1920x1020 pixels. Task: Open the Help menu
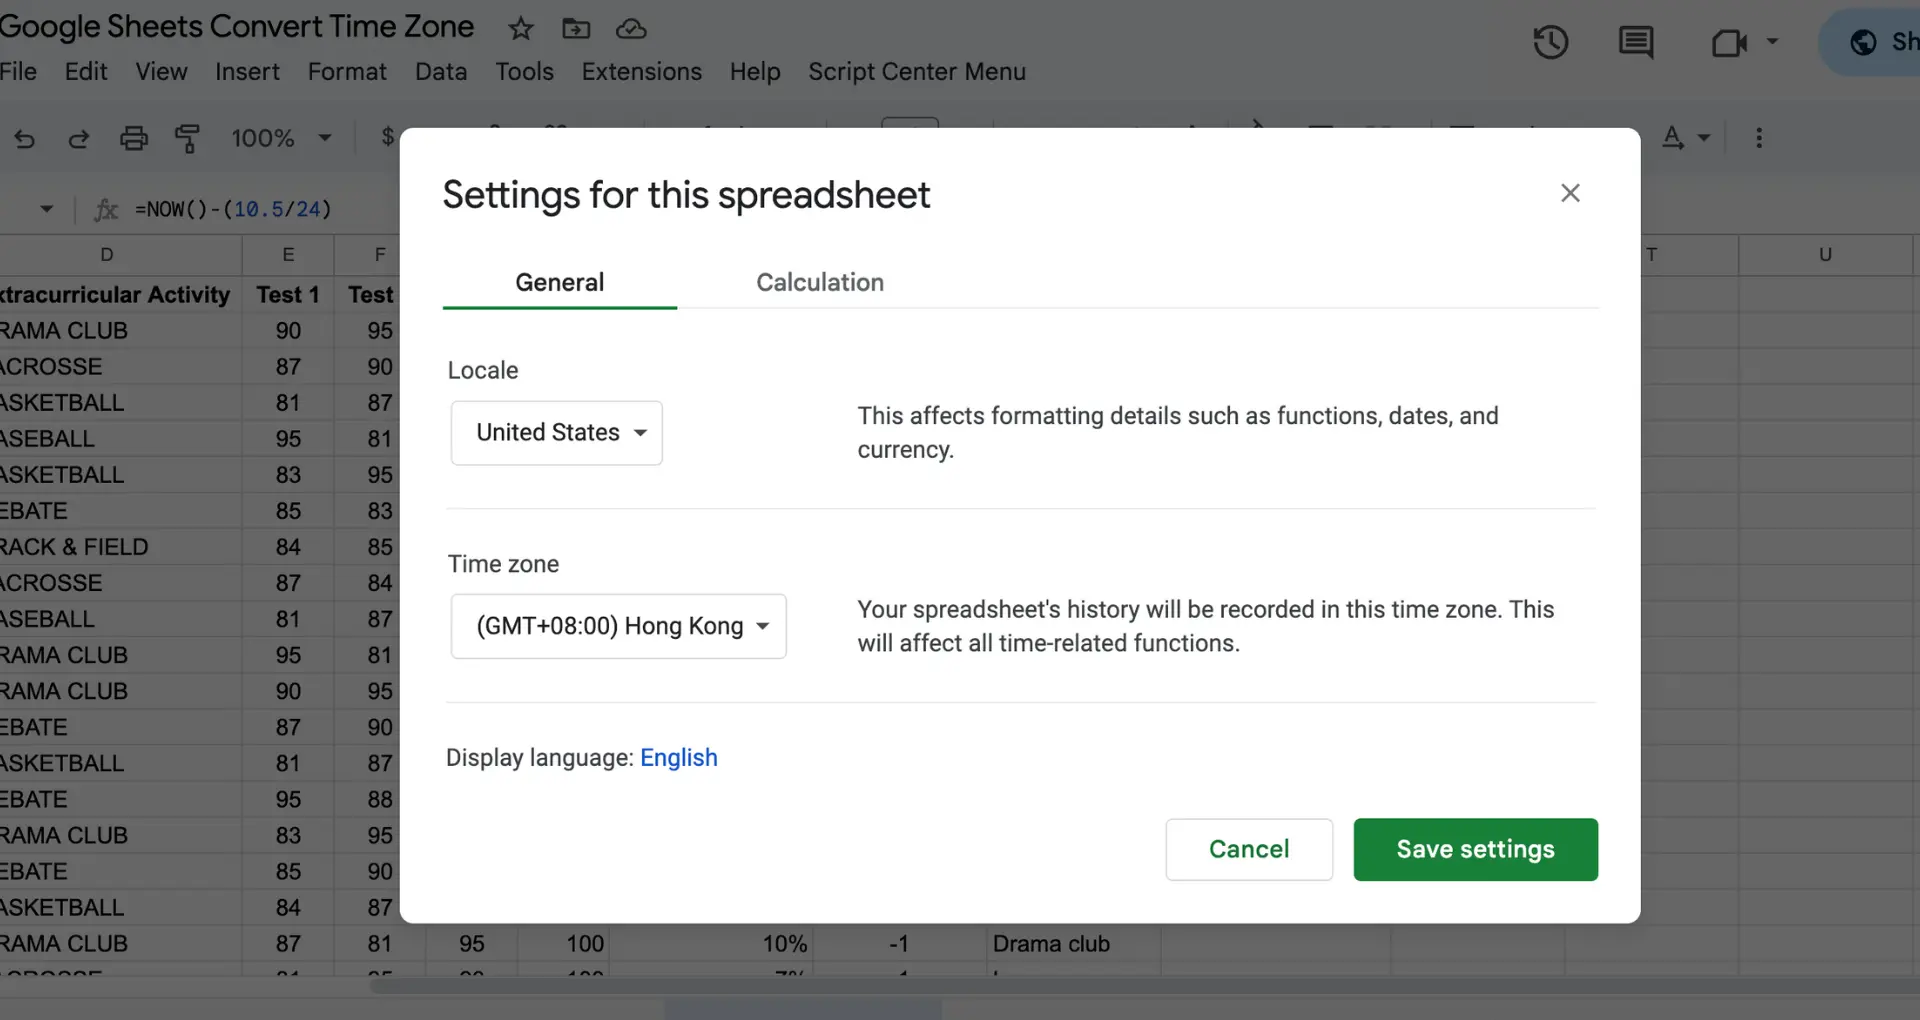(x=755, y=72)
